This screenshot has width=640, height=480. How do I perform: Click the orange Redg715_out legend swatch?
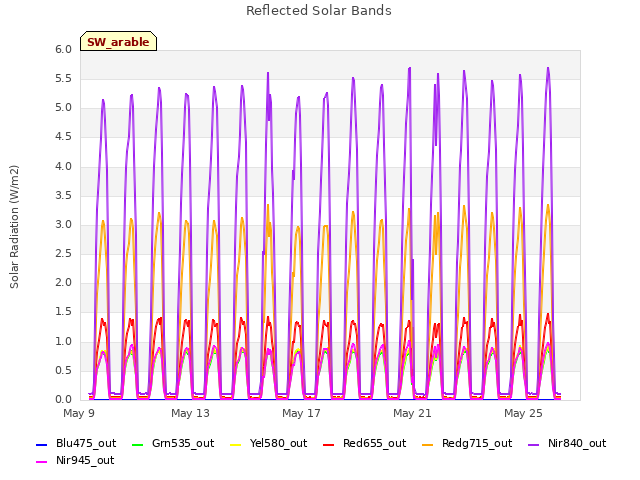428,444
